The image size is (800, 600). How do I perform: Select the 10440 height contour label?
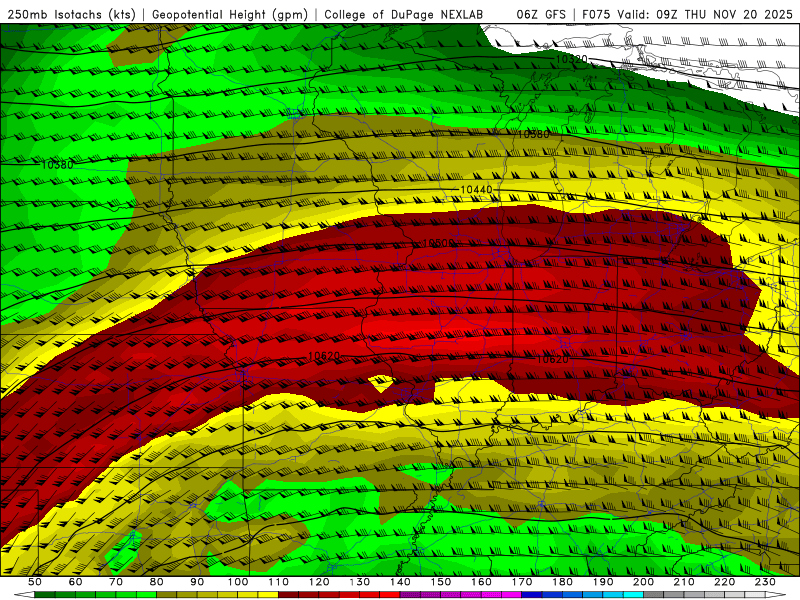point(476,189)
